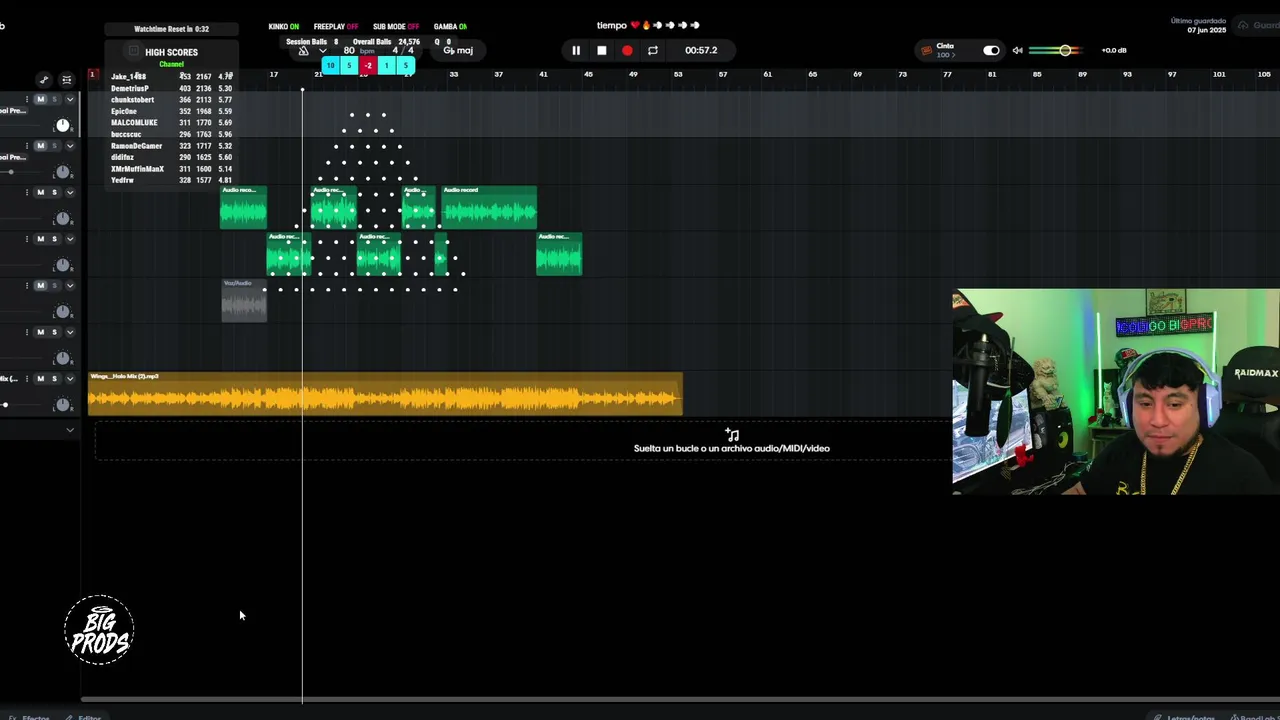Mute the Mix track with the yellow clip
This screenshot has width=1280, height=720.
[x=40, y=379]
